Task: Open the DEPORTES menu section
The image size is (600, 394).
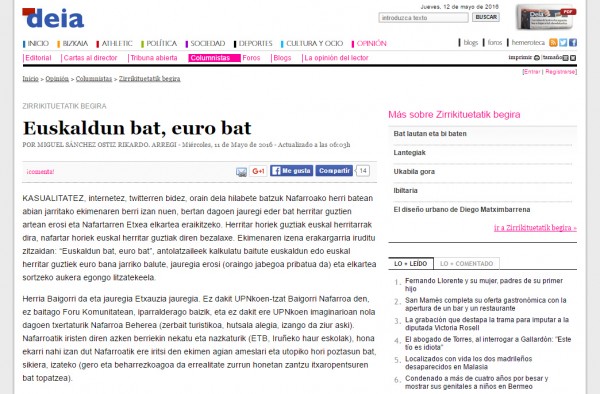Action: [x=255, y=44]
